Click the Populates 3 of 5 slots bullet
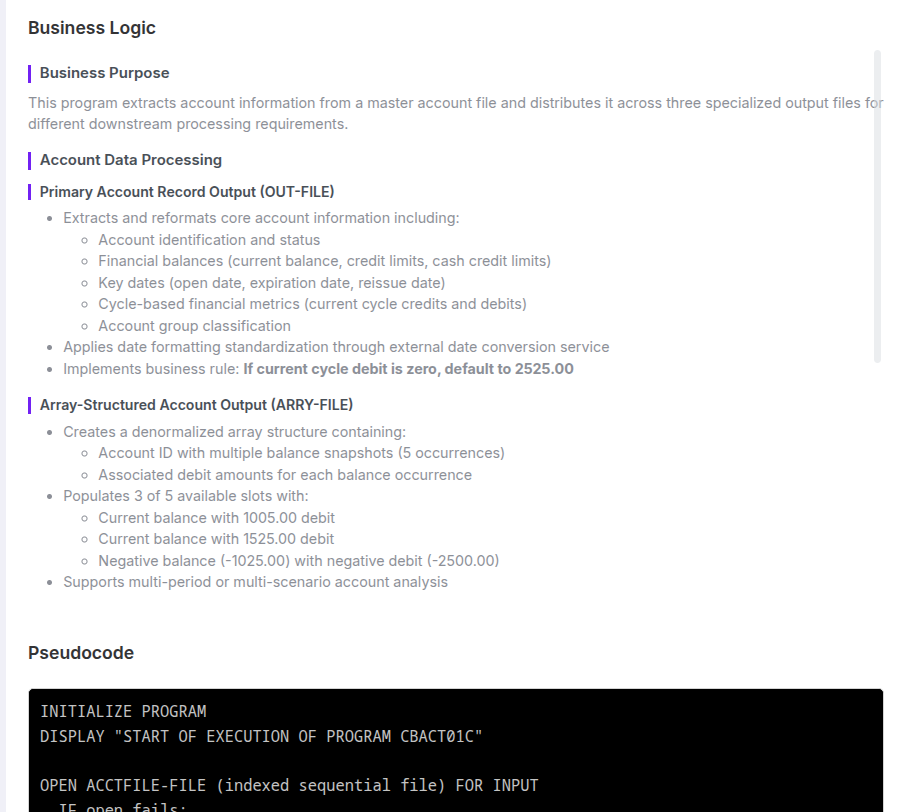Viewport: 905px width, 812px height. pyautogui.click(x=185, y=496)
